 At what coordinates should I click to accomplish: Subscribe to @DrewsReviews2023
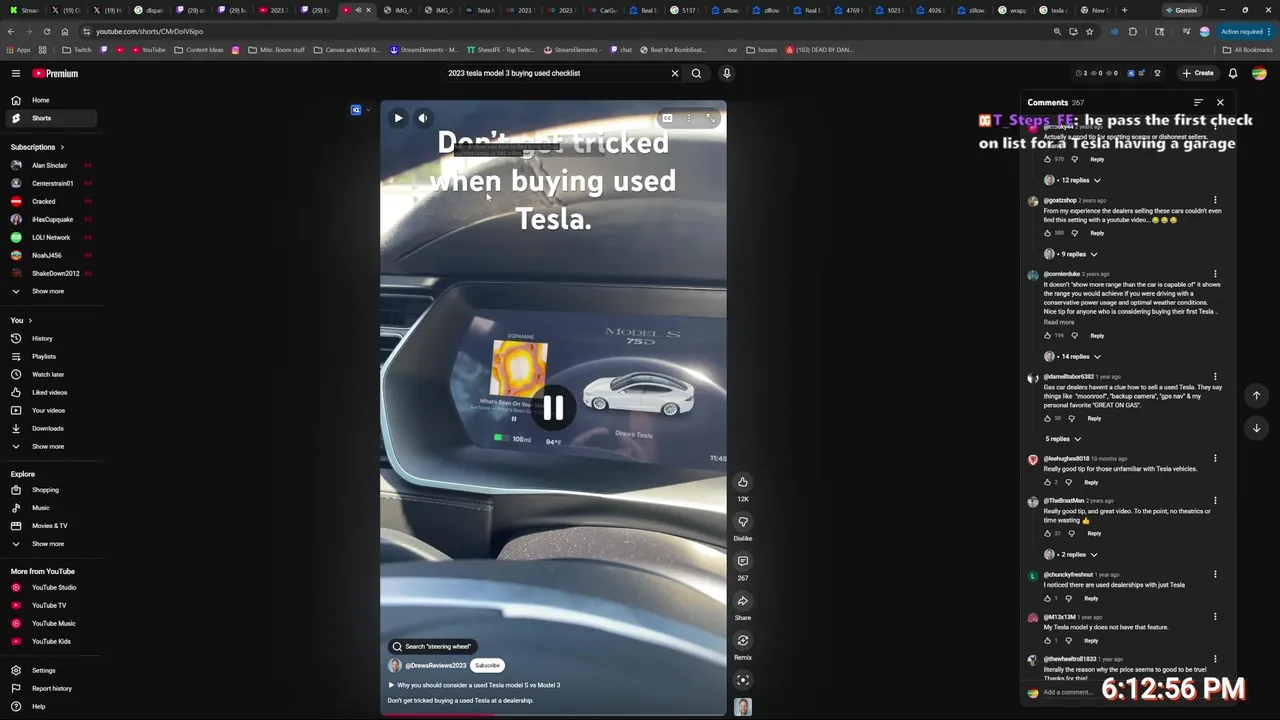tap(487, 665)
